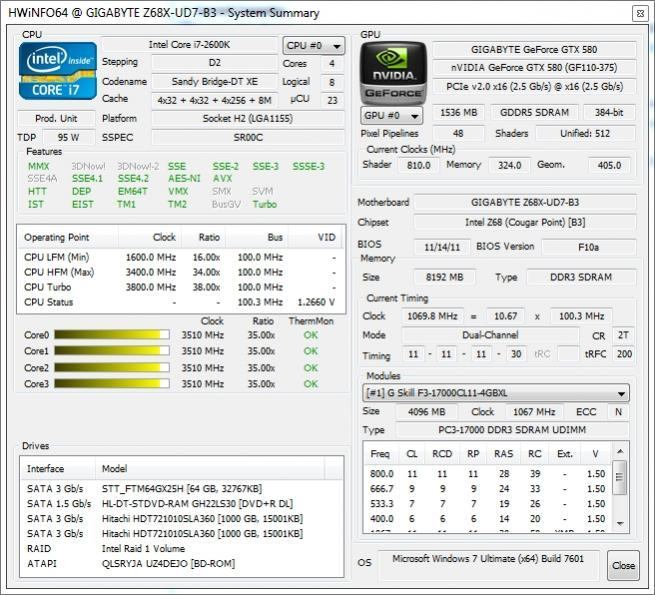
Task: Click the BIOS Version F10a field
Action: pyautogui.click(x=589, y=247)
